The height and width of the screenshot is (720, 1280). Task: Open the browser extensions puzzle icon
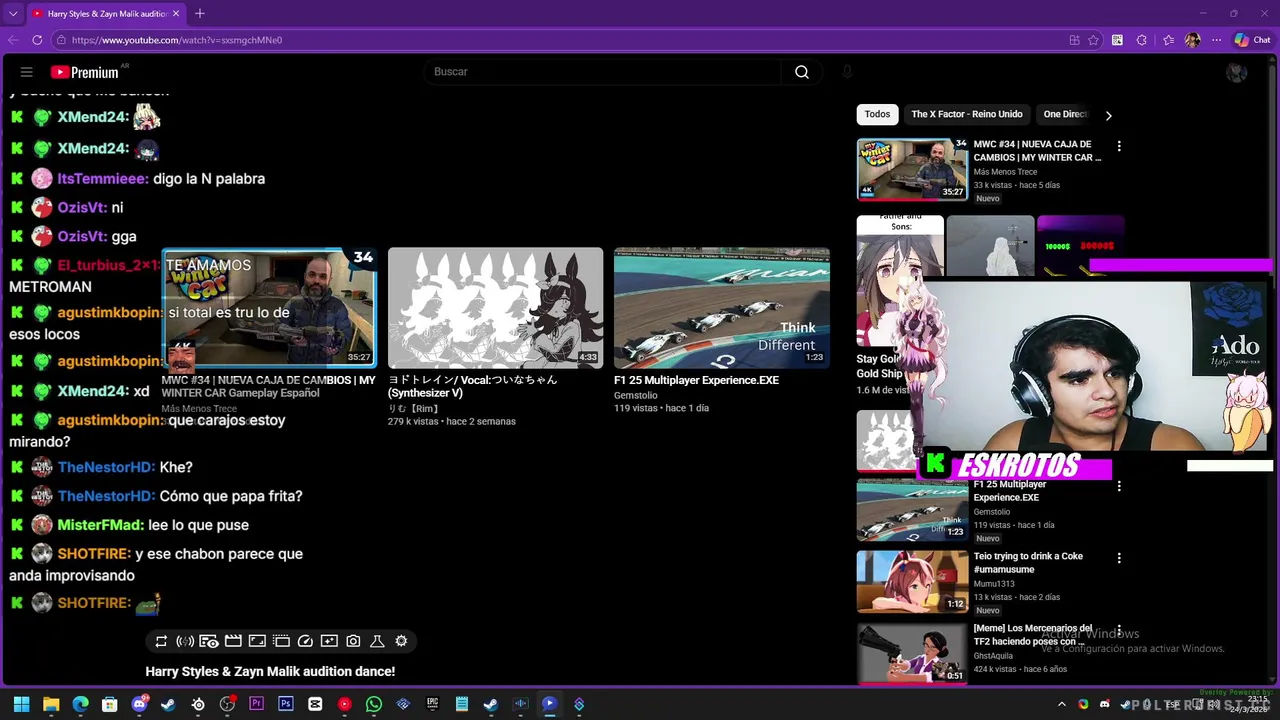[1142, 40]
